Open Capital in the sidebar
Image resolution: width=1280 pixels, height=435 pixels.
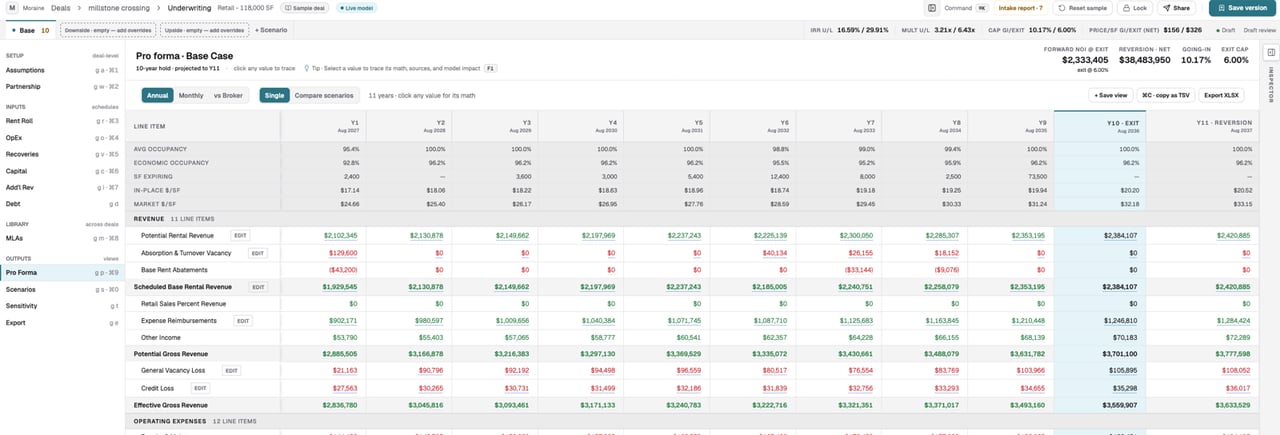coord(63,171)
